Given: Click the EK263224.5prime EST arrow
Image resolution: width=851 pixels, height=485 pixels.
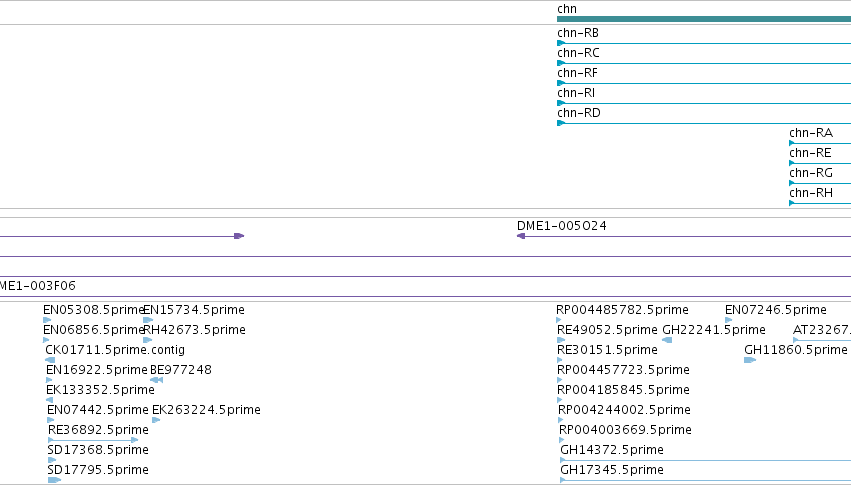Looking at the screenshot, I should click(x=156, y=420).
